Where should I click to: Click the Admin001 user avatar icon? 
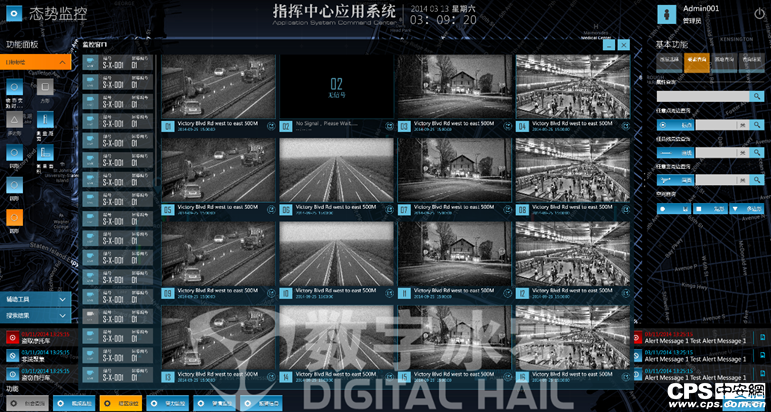click(666, 13)
